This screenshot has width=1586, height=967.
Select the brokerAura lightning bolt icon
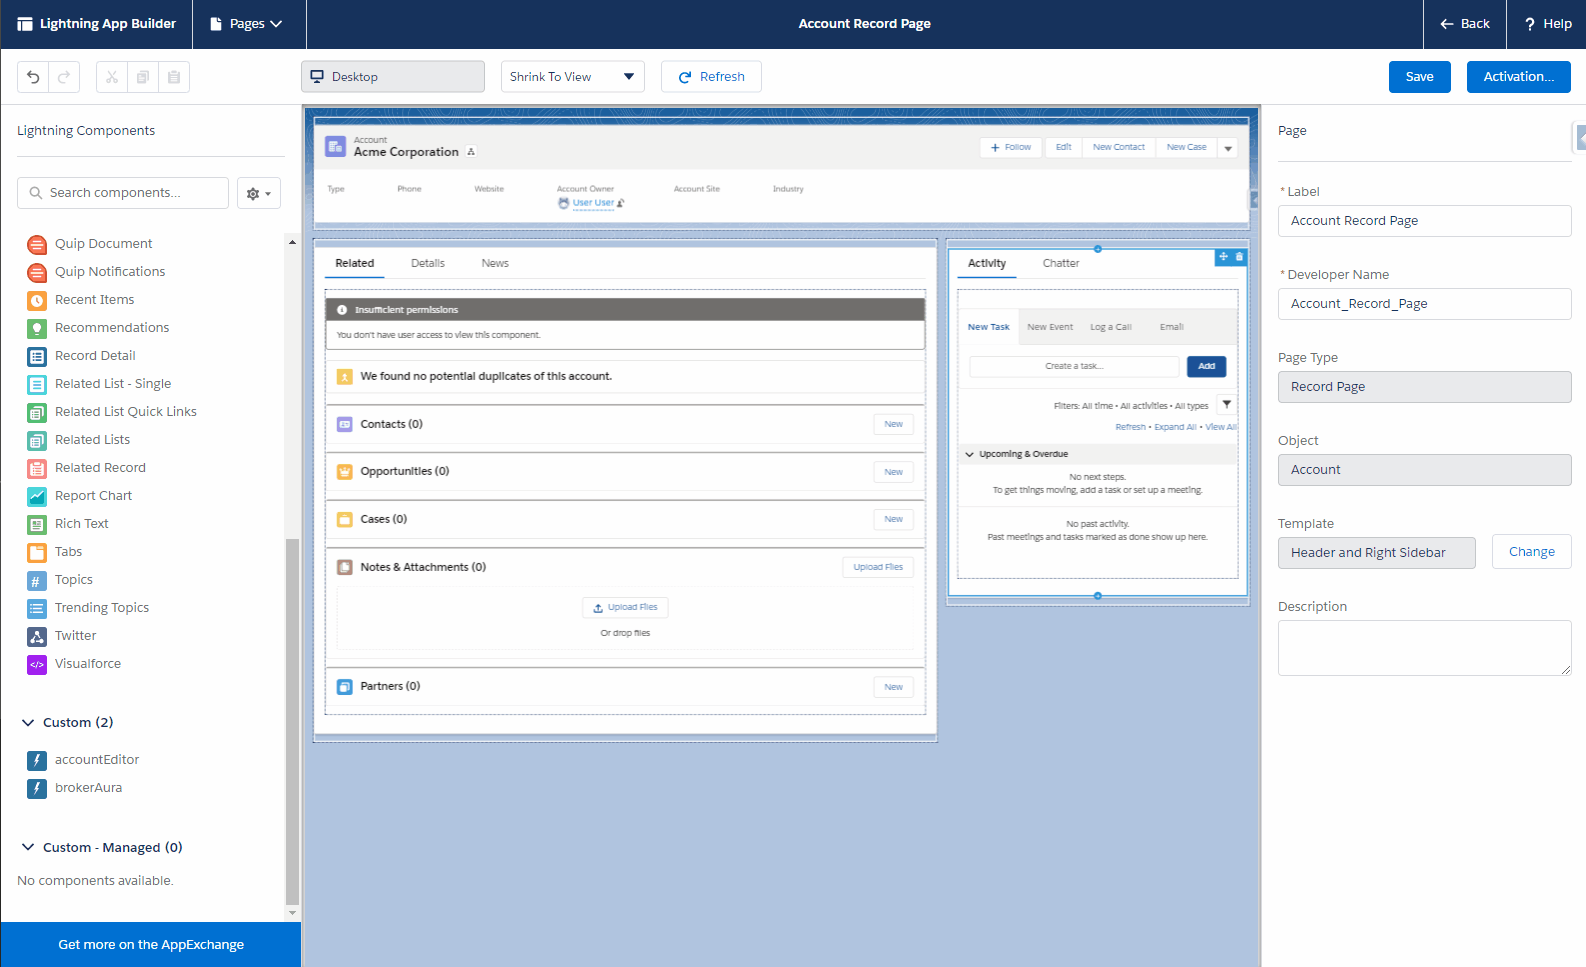pos(37,788)
